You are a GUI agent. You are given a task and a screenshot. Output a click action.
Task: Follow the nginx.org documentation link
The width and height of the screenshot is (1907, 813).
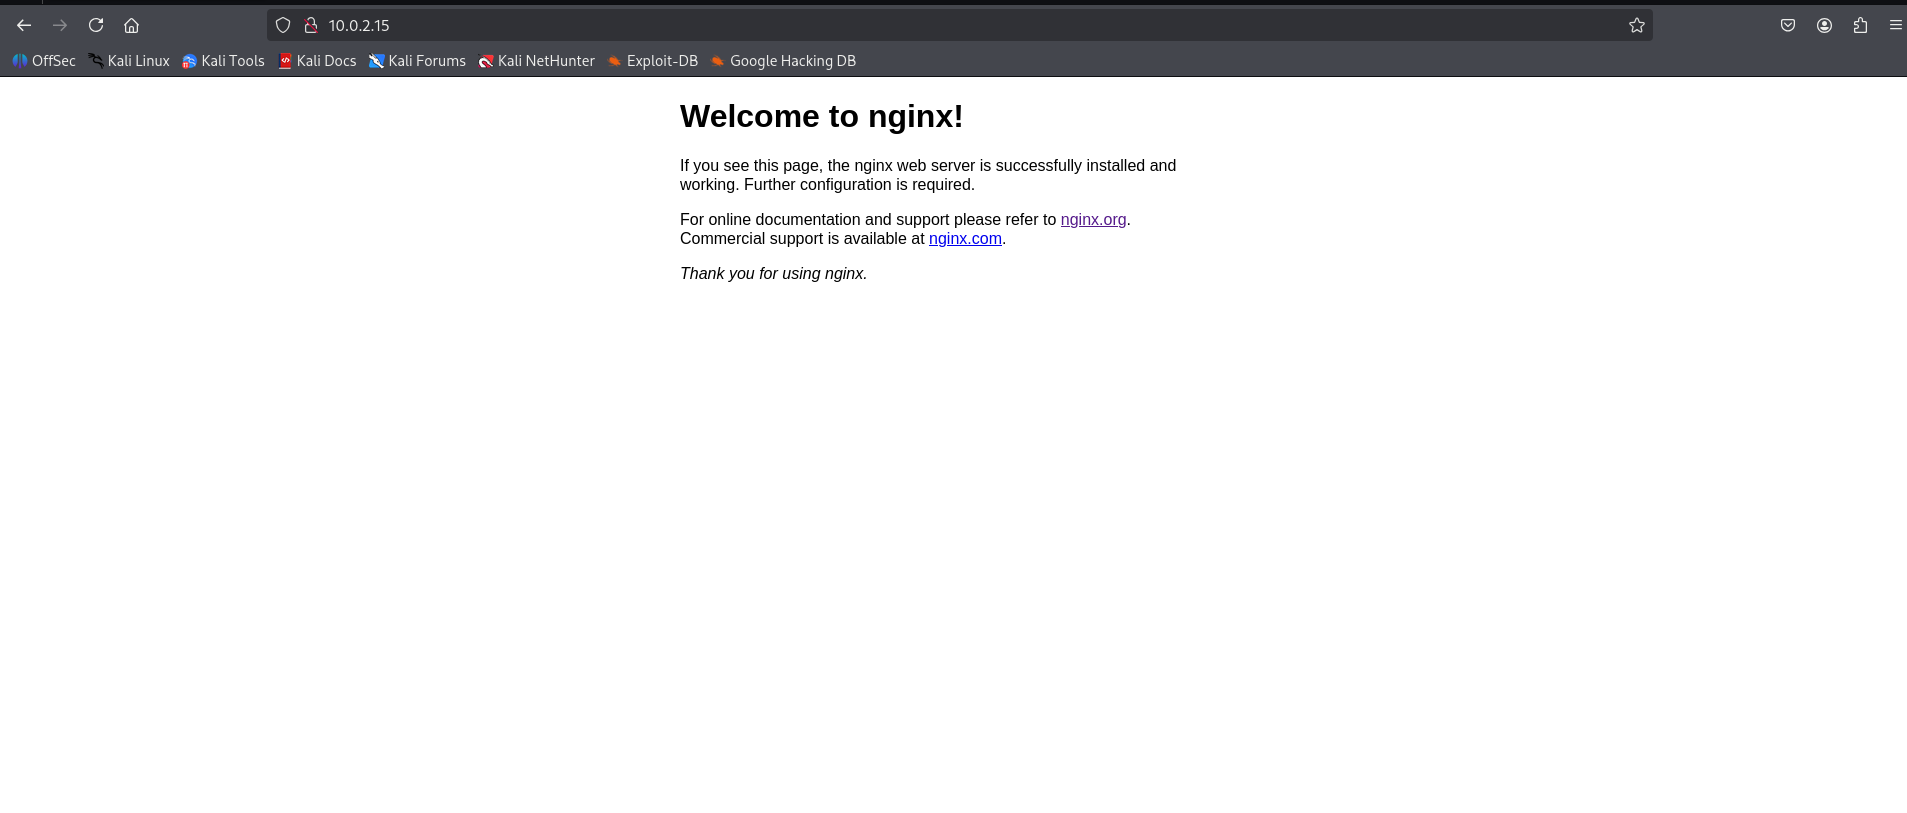tap(1093, 220)
